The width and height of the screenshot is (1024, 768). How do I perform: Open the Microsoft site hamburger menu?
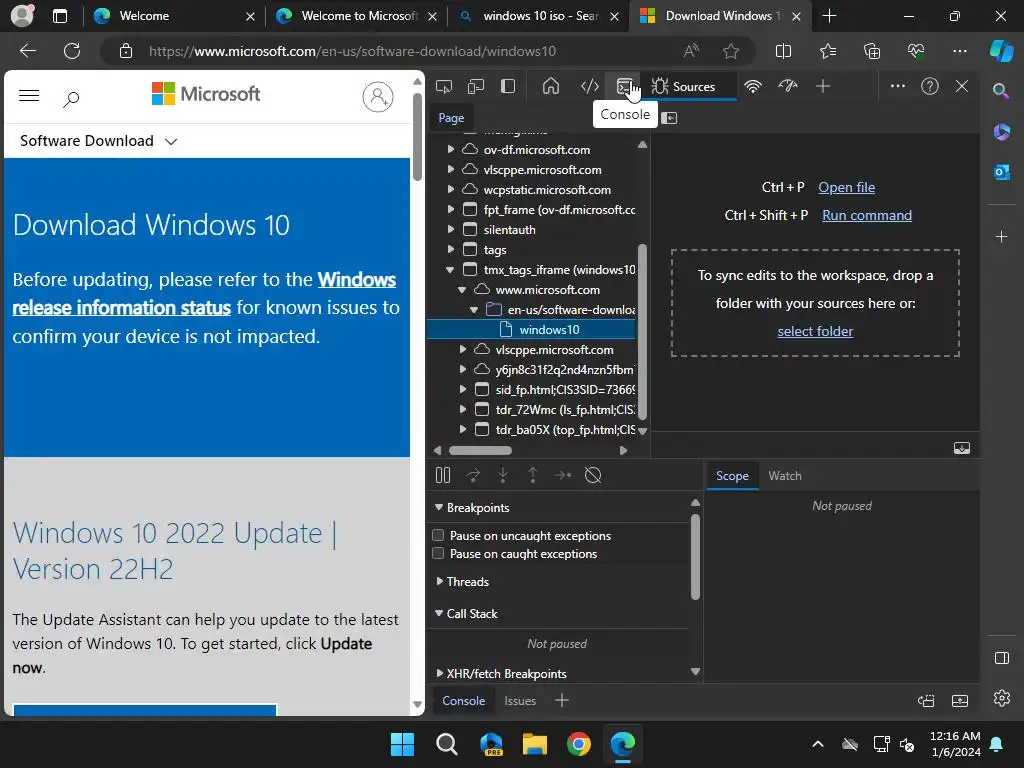(x=29, y=96)
